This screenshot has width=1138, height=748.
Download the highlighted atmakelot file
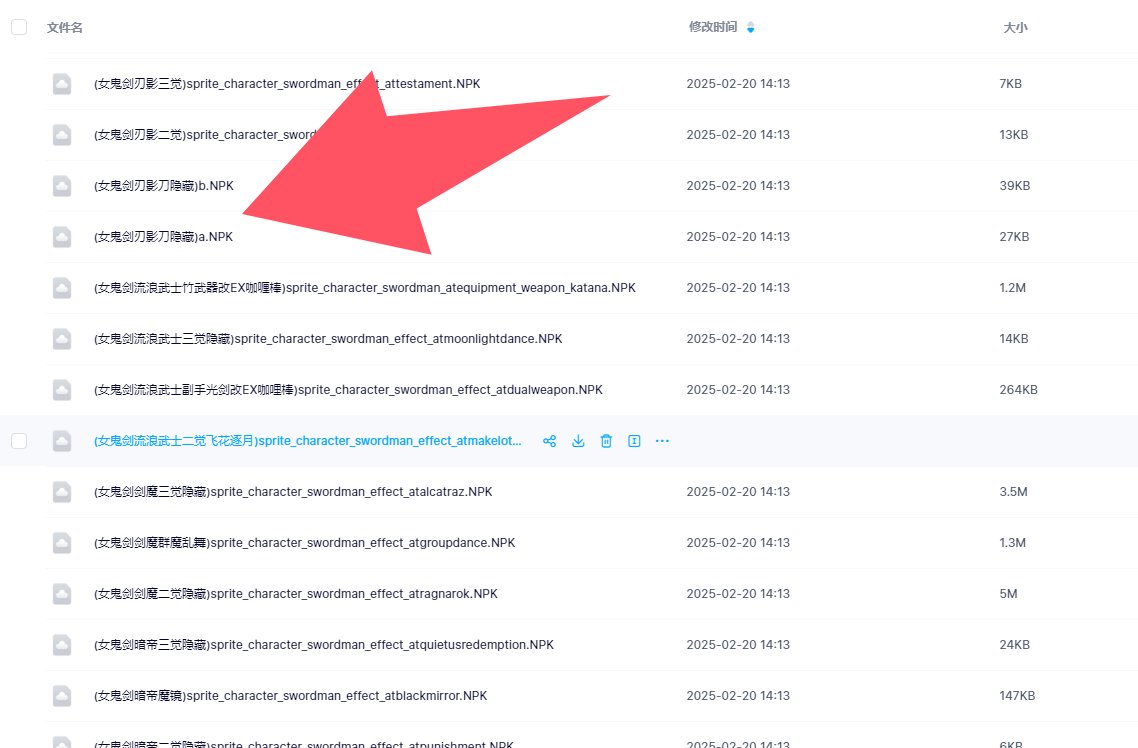pyautogui.click(x=578, y=441)
